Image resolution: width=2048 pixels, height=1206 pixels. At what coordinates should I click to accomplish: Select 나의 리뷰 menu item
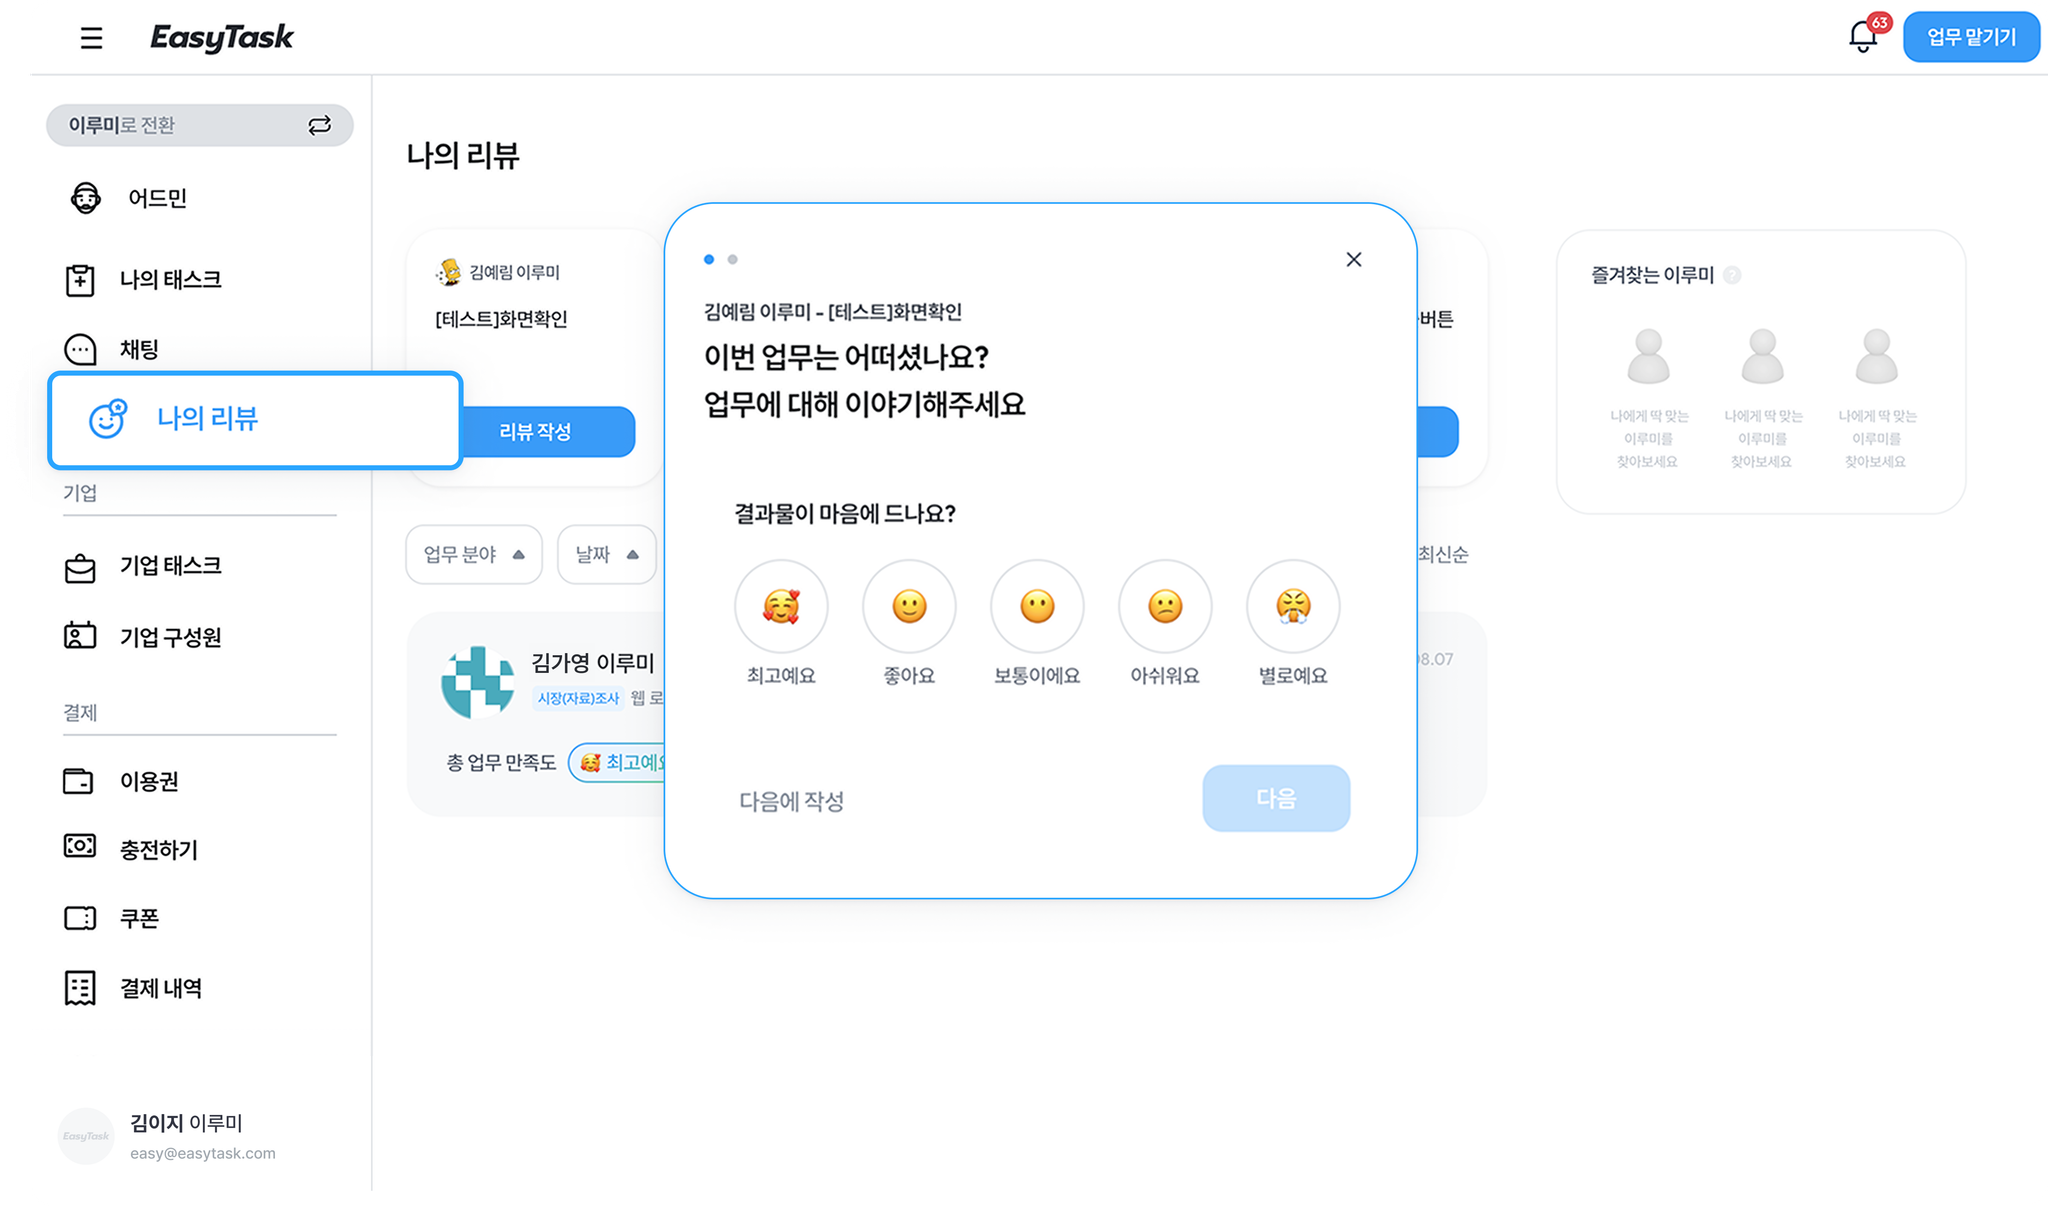click(255, 419)
